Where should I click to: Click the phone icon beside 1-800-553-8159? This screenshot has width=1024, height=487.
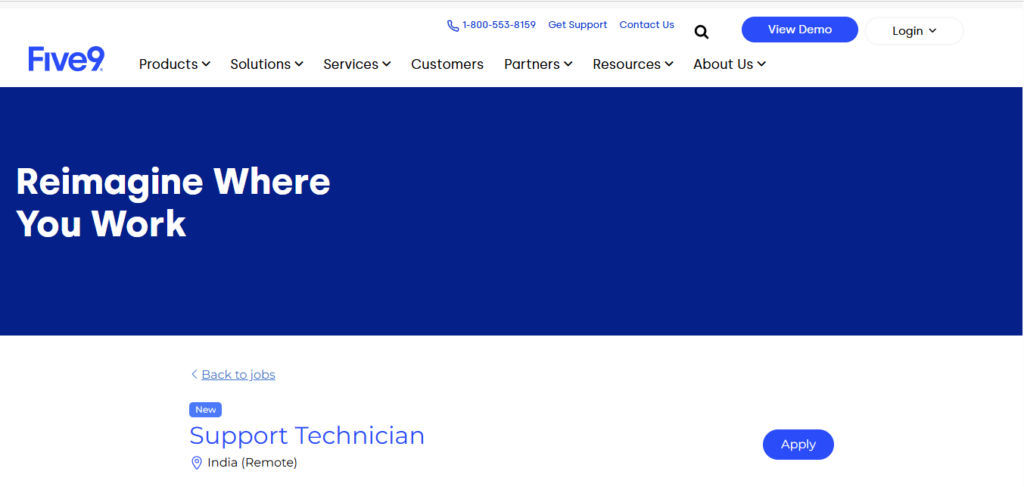pyautogui.click(x=453, y=25)
